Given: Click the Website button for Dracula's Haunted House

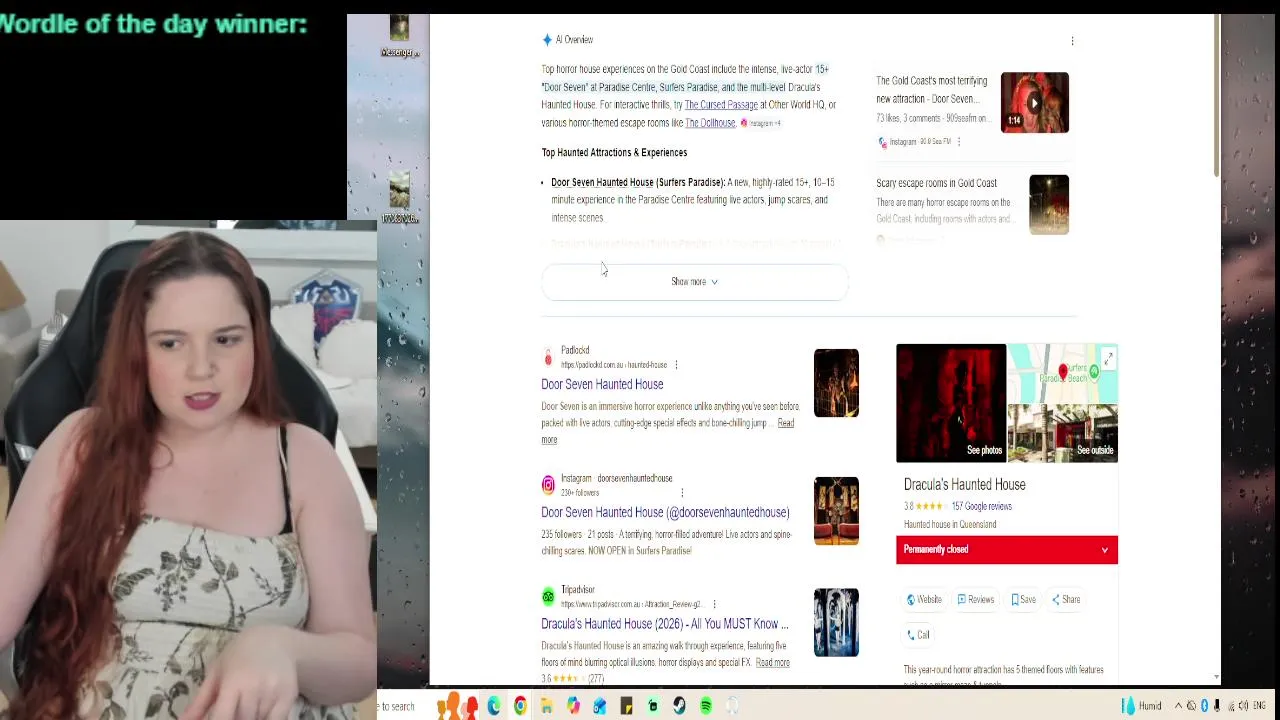Looking at the screenshot, I should pos(924,599).
